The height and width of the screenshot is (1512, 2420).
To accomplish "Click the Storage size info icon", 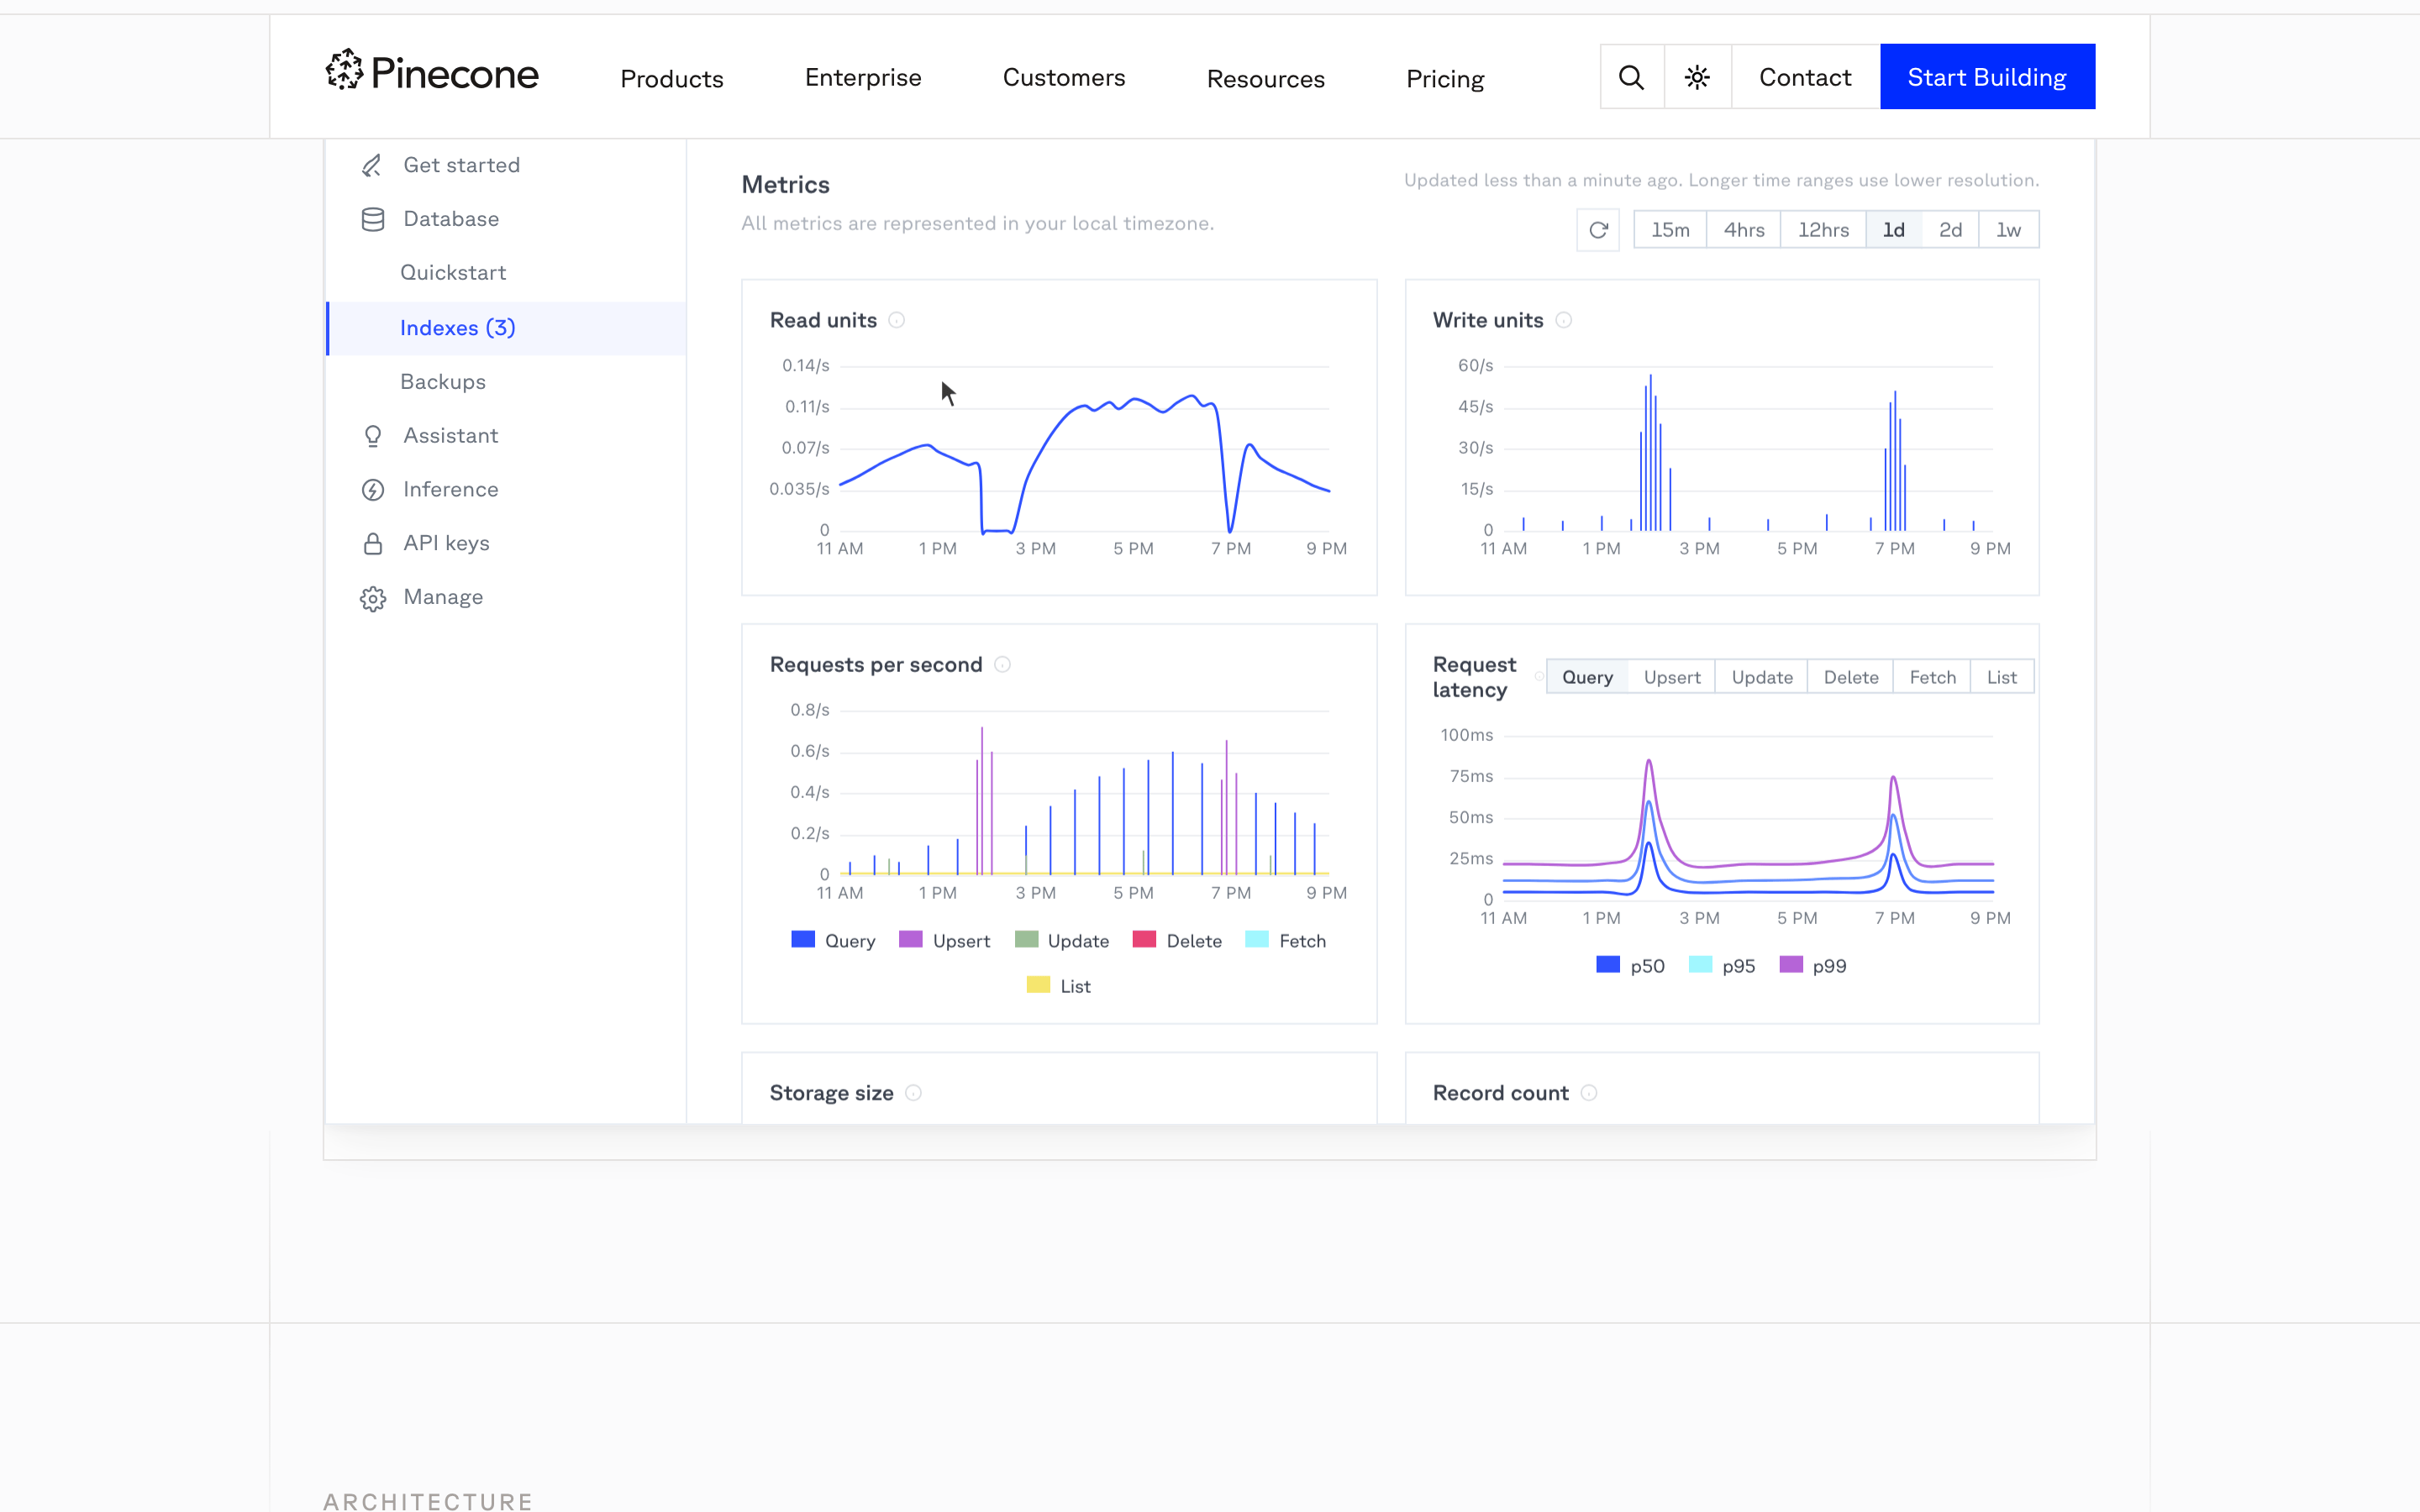I will pos(913,1093).
